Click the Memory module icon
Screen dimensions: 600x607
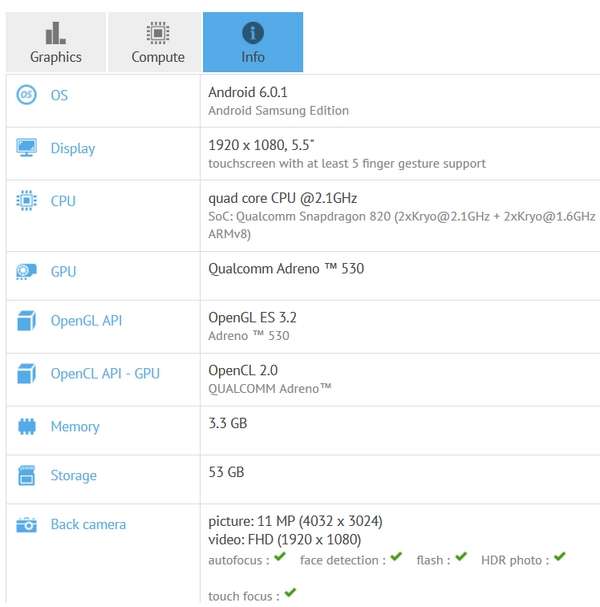[x=27, y=427]
